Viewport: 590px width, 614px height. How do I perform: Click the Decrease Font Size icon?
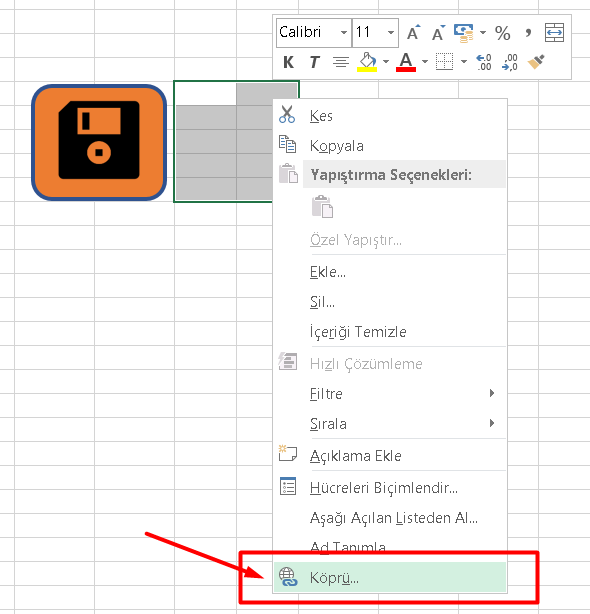point(438,33)
